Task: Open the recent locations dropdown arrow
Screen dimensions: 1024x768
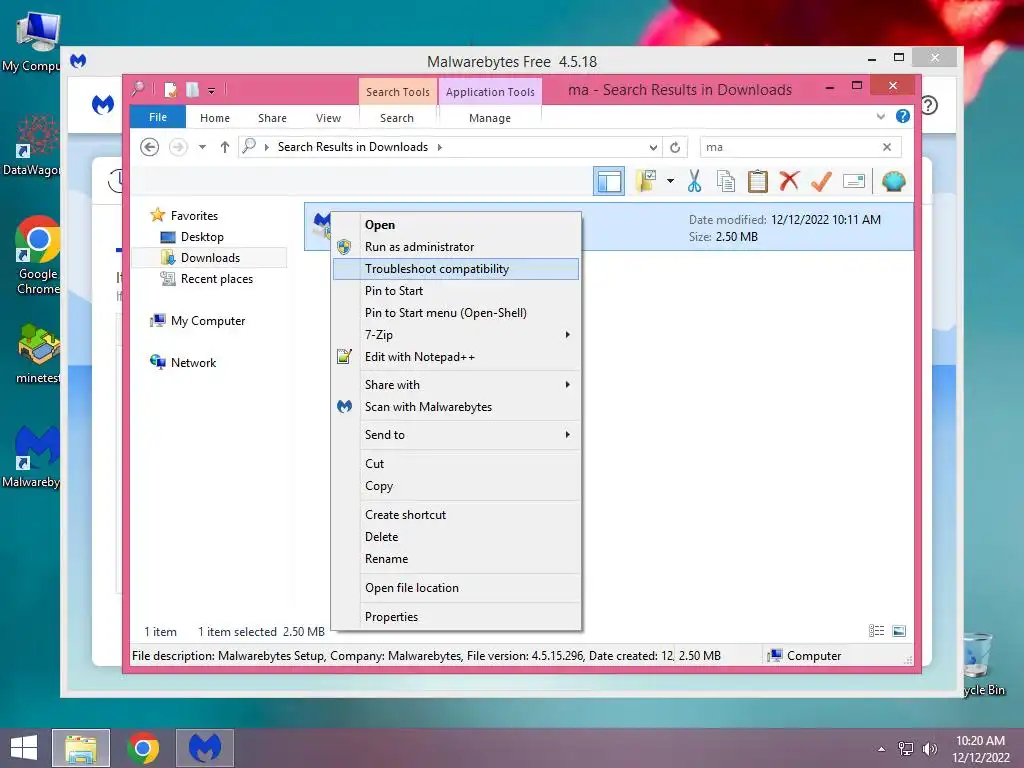Action: tap(202, 147)
